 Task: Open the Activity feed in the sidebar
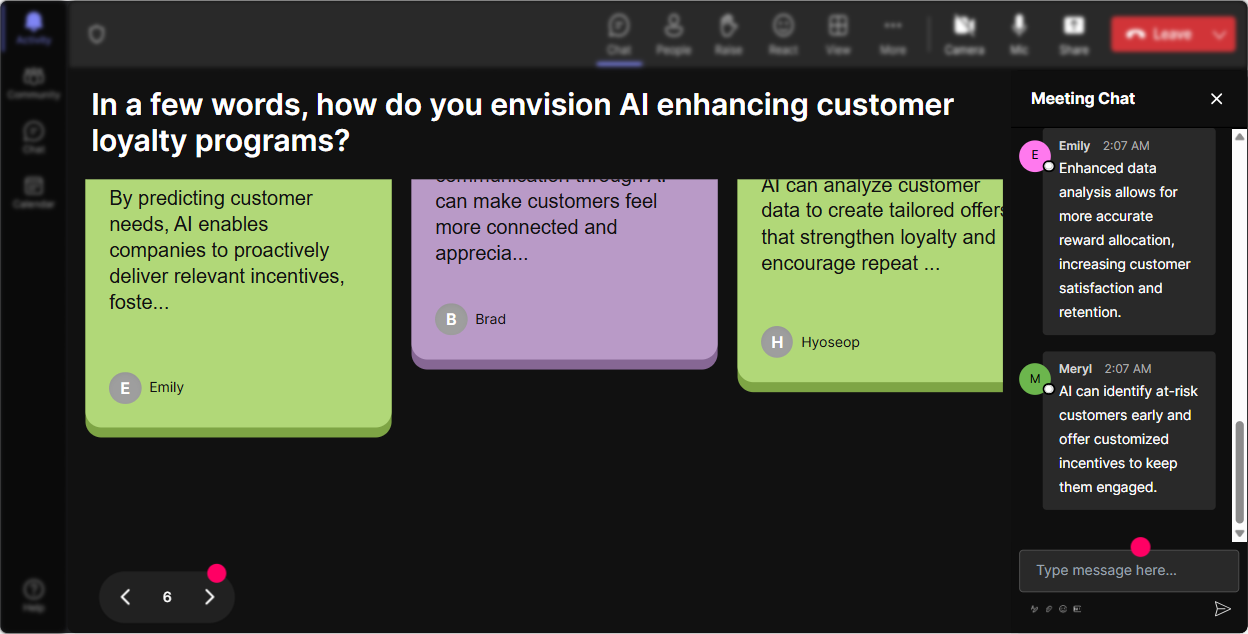point(33,28)
